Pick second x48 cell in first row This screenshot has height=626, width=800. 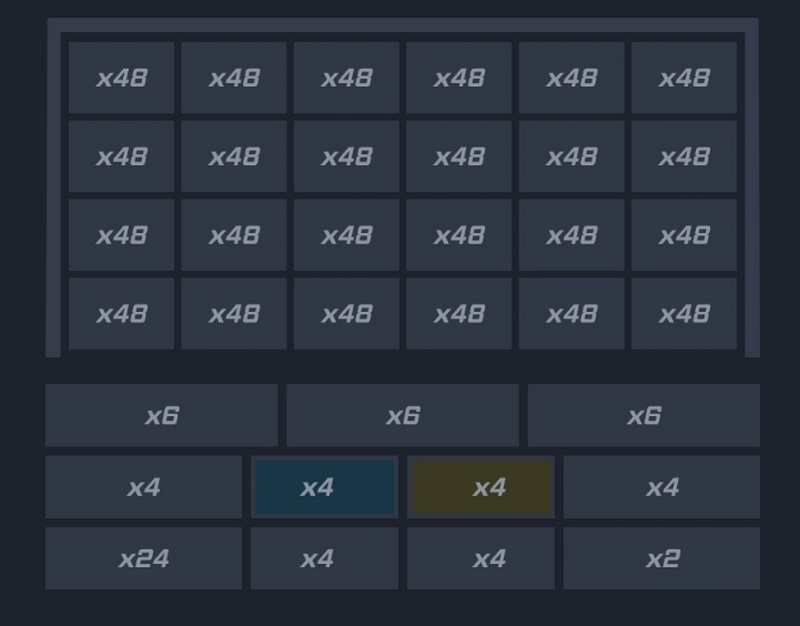click(234, 77)
